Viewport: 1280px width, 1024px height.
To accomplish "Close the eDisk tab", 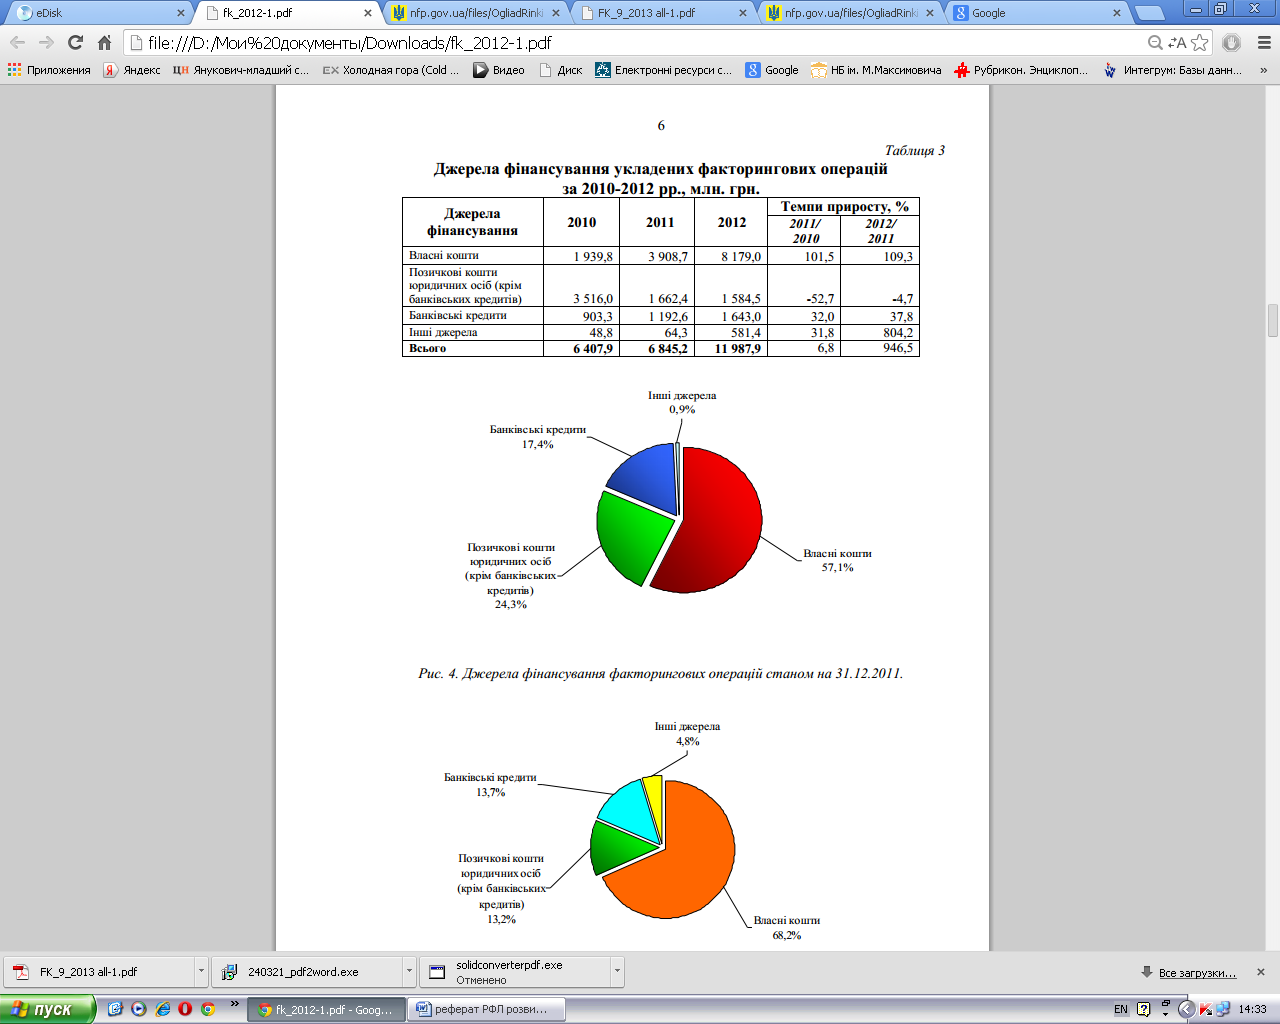I will click(x=181, y=13).
